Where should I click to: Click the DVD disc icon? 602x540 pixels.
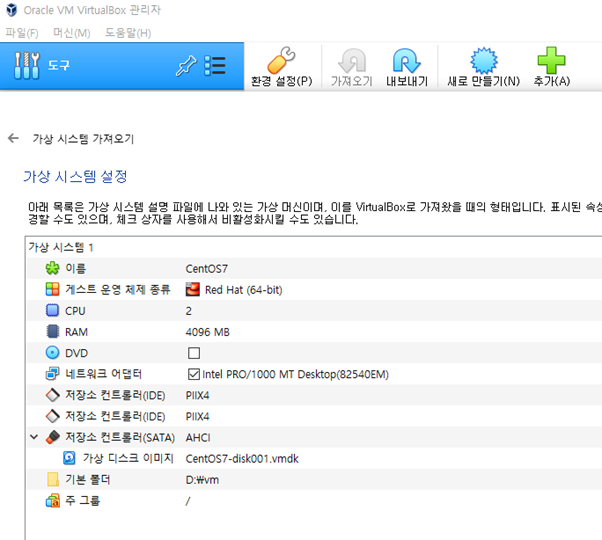53,352
